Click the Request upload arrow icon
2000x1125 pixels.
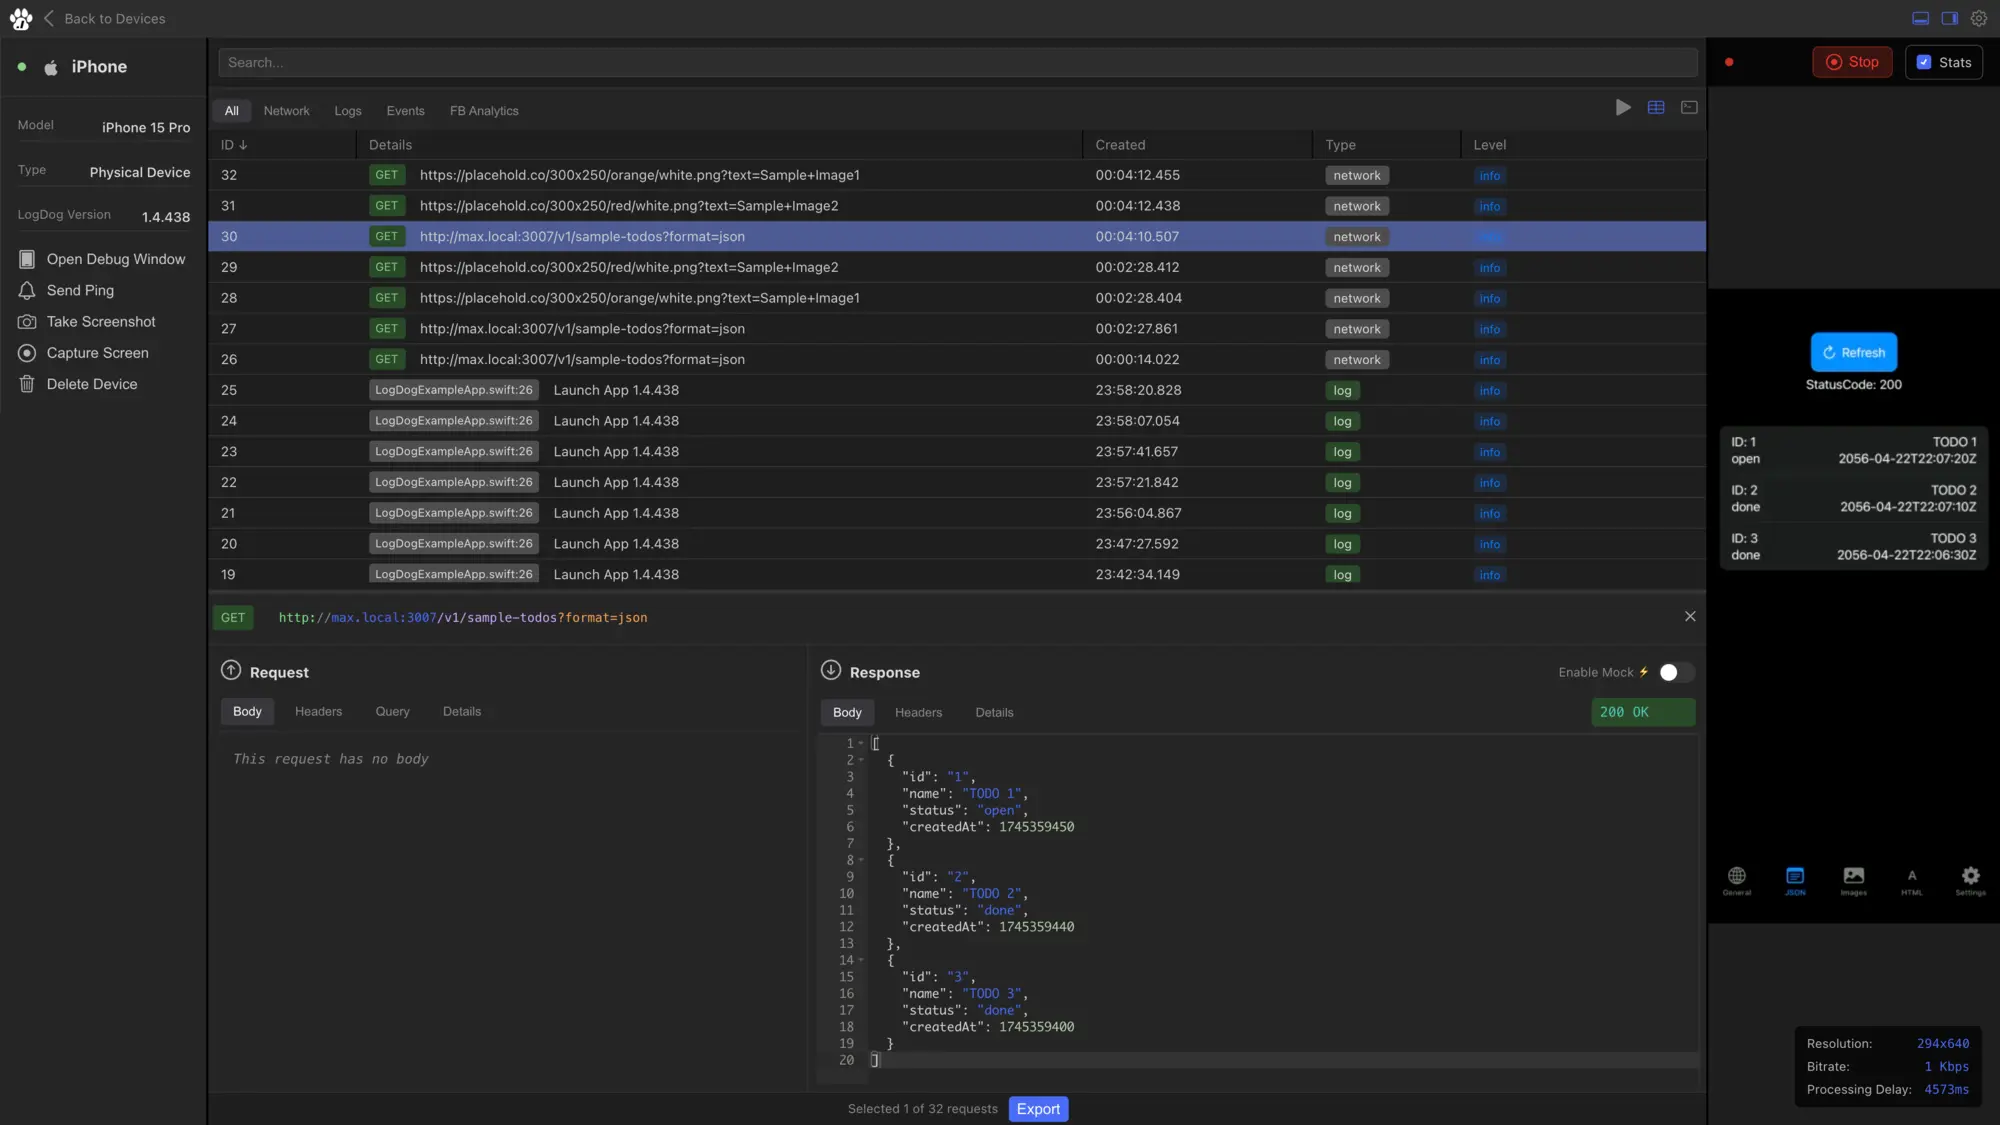(231, 671)
